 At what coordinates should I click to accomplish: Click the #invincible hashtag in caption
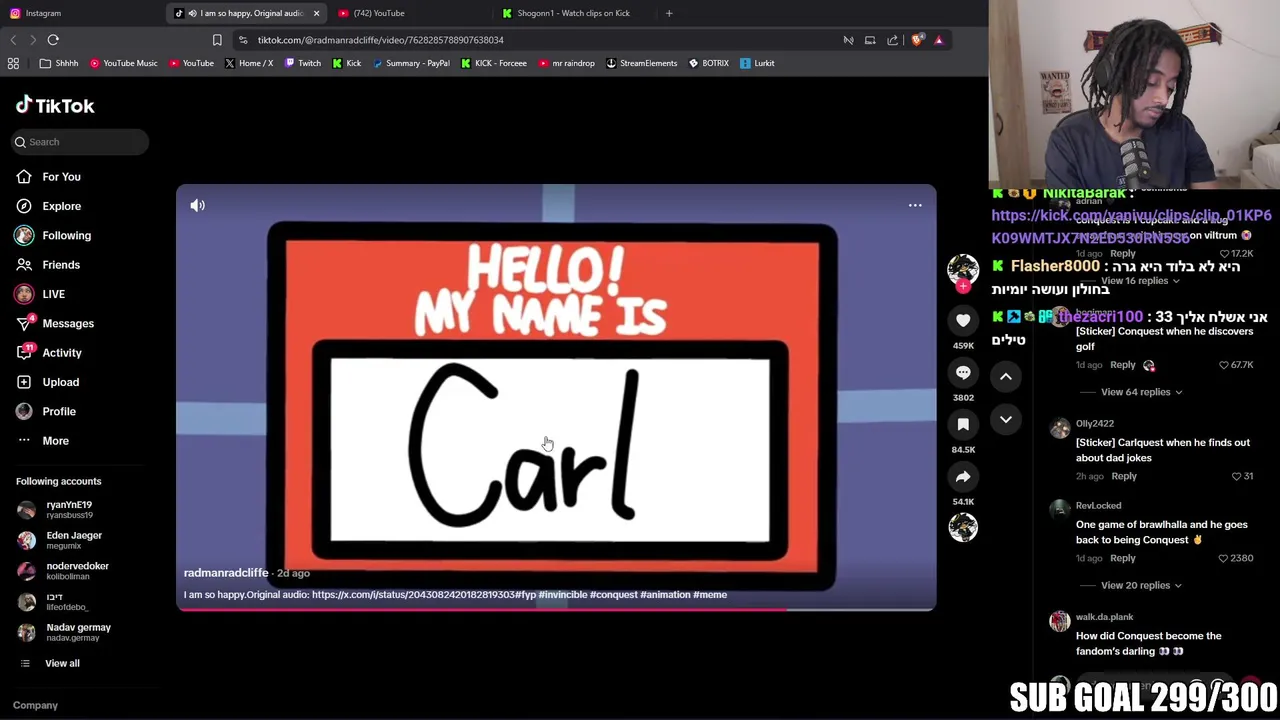(x=562, y=595)
